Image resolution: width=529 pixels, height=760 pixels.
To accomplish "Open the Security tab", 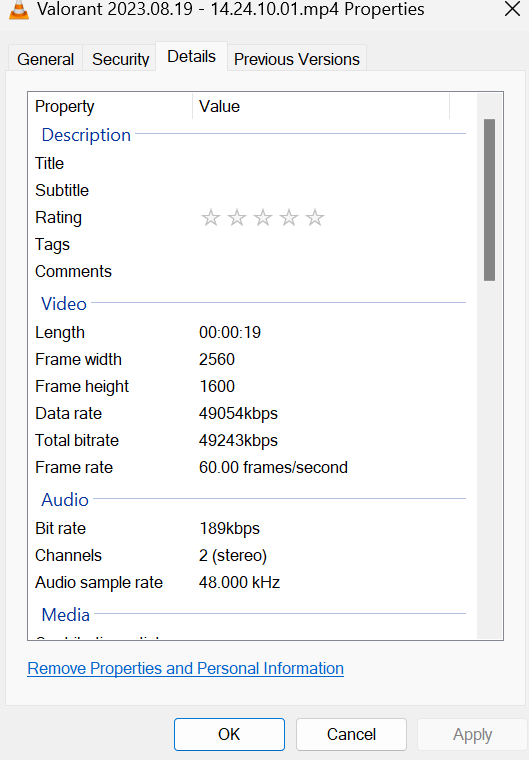I will click(120, 59).
